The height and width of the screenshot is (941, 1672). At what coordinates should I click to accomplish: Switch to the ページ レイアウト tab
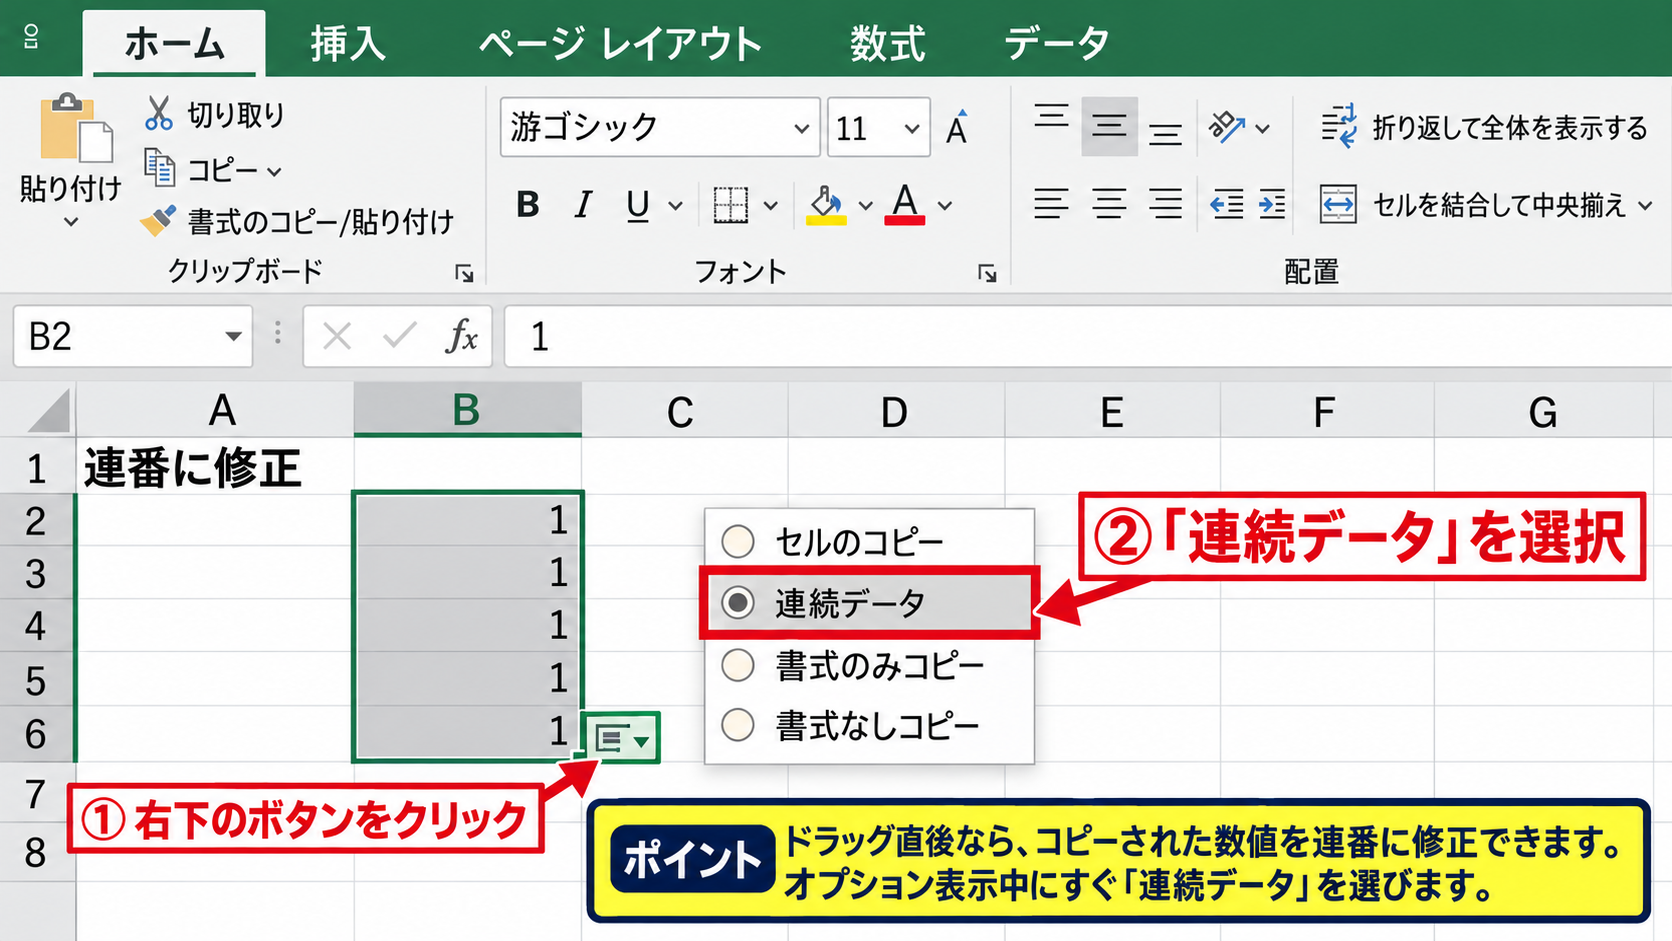pyautogui.click(x=621, y=44)
